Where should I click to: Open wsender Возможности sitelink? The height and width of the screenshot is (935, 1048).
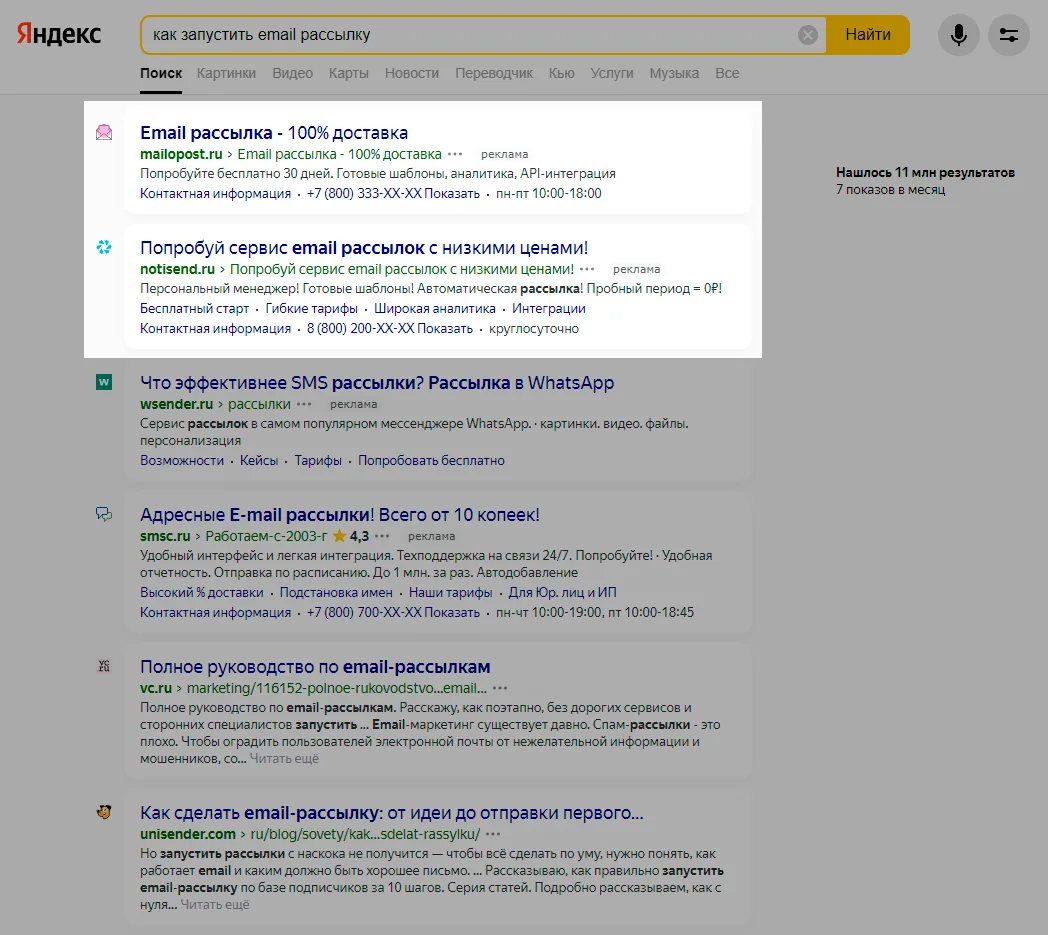pos(182,460)
